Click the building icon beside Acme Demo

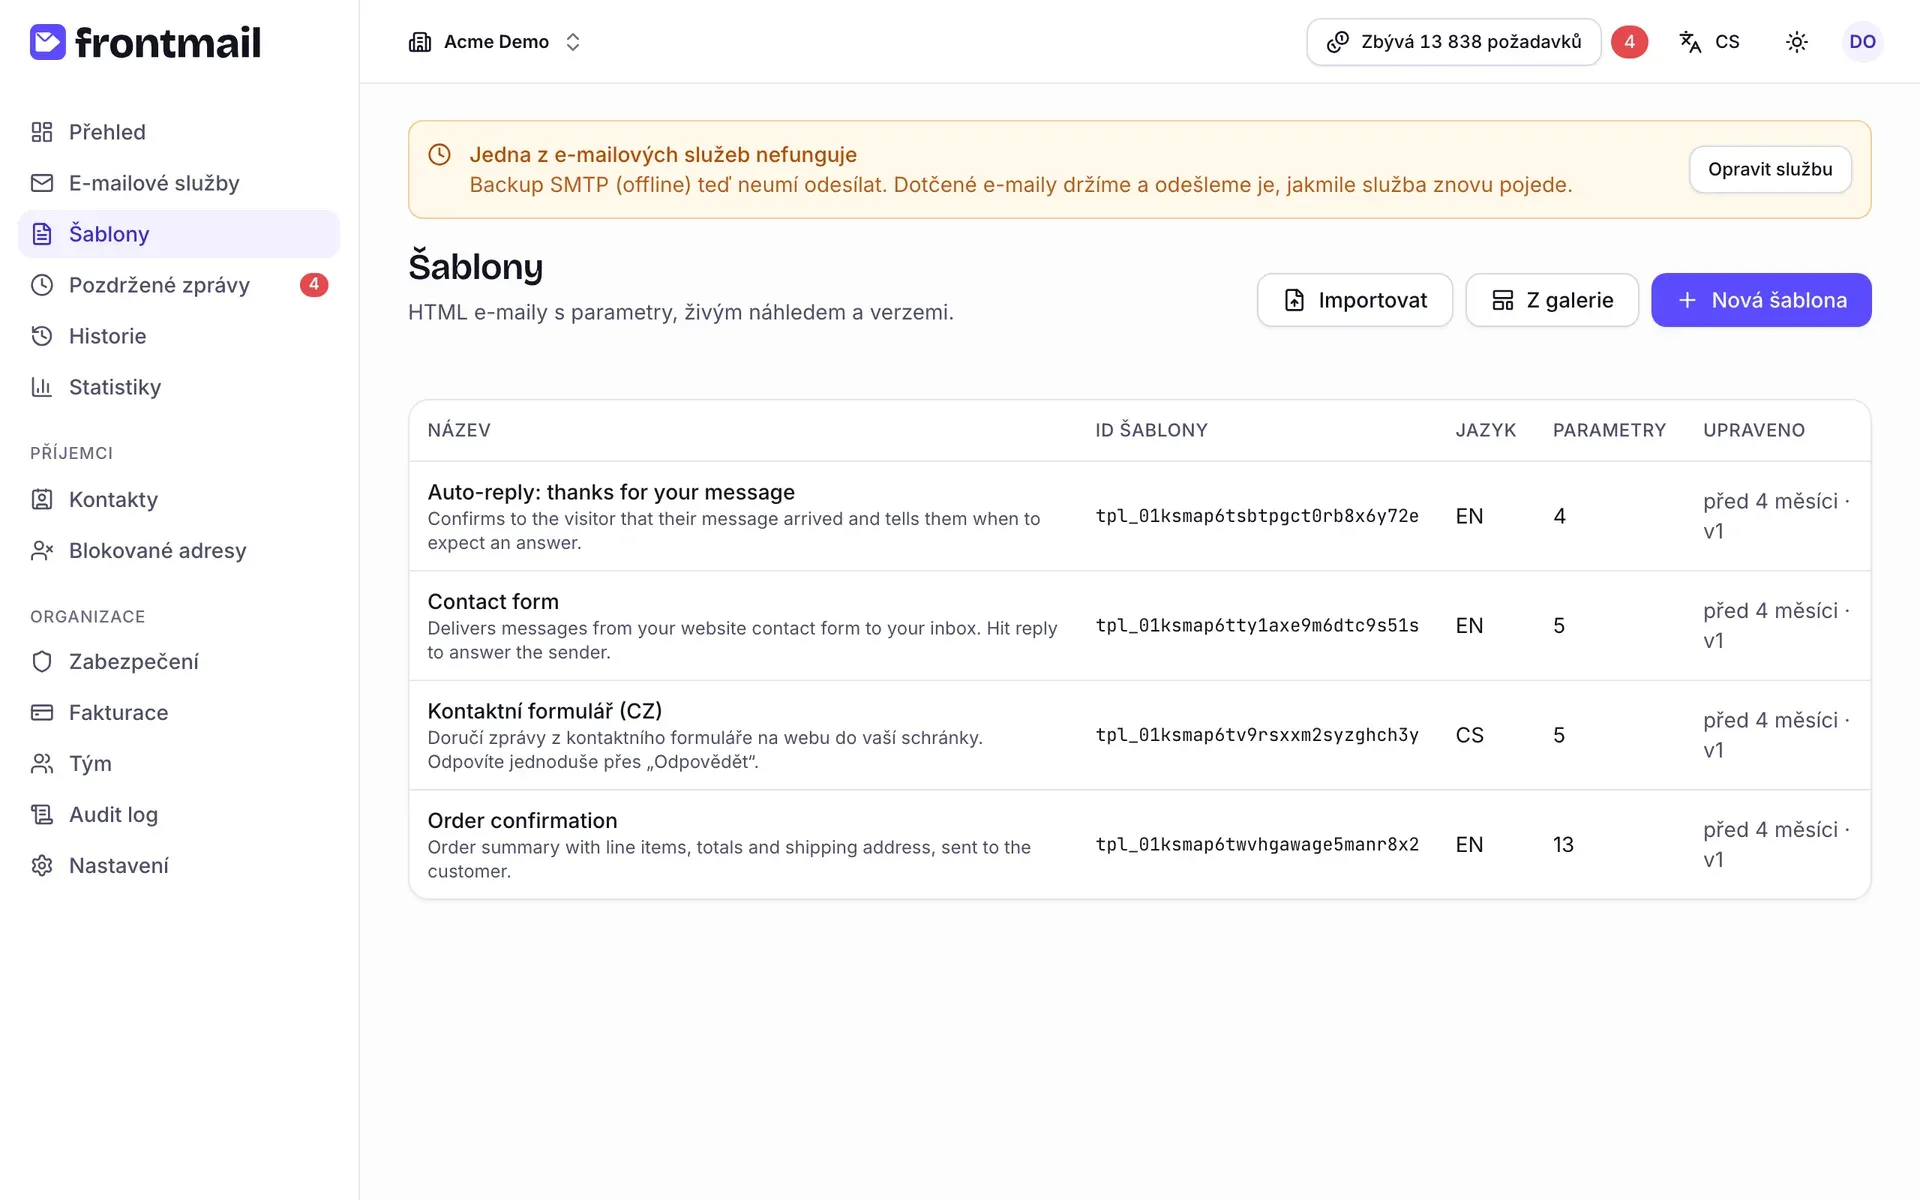click(420, 42)
